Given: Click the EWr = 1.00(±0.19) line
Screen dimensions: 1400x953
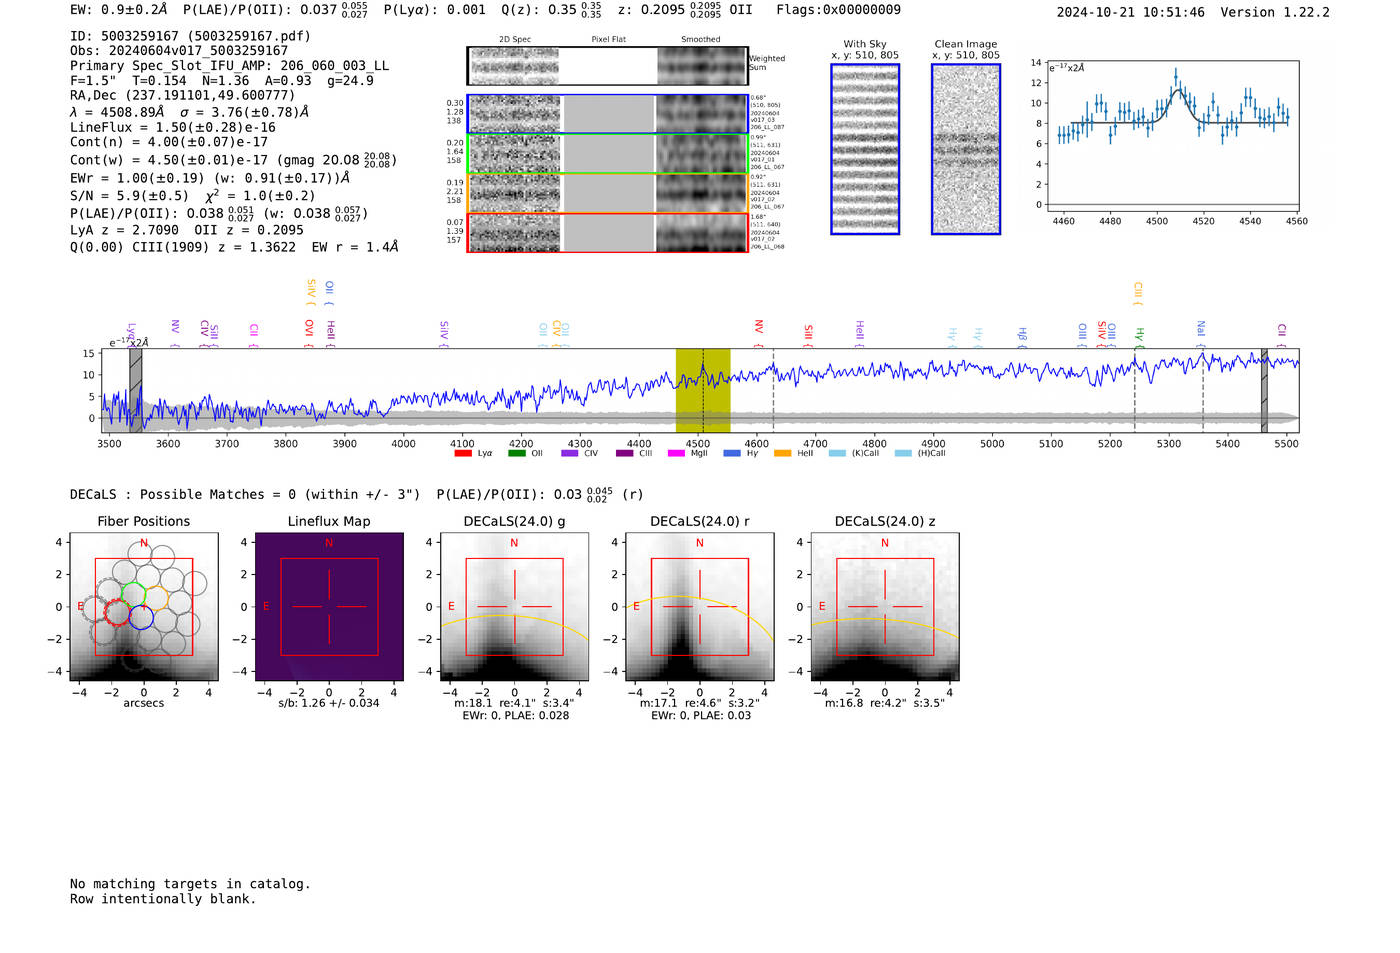Looking at the screenshot, I should pos(210,178).
